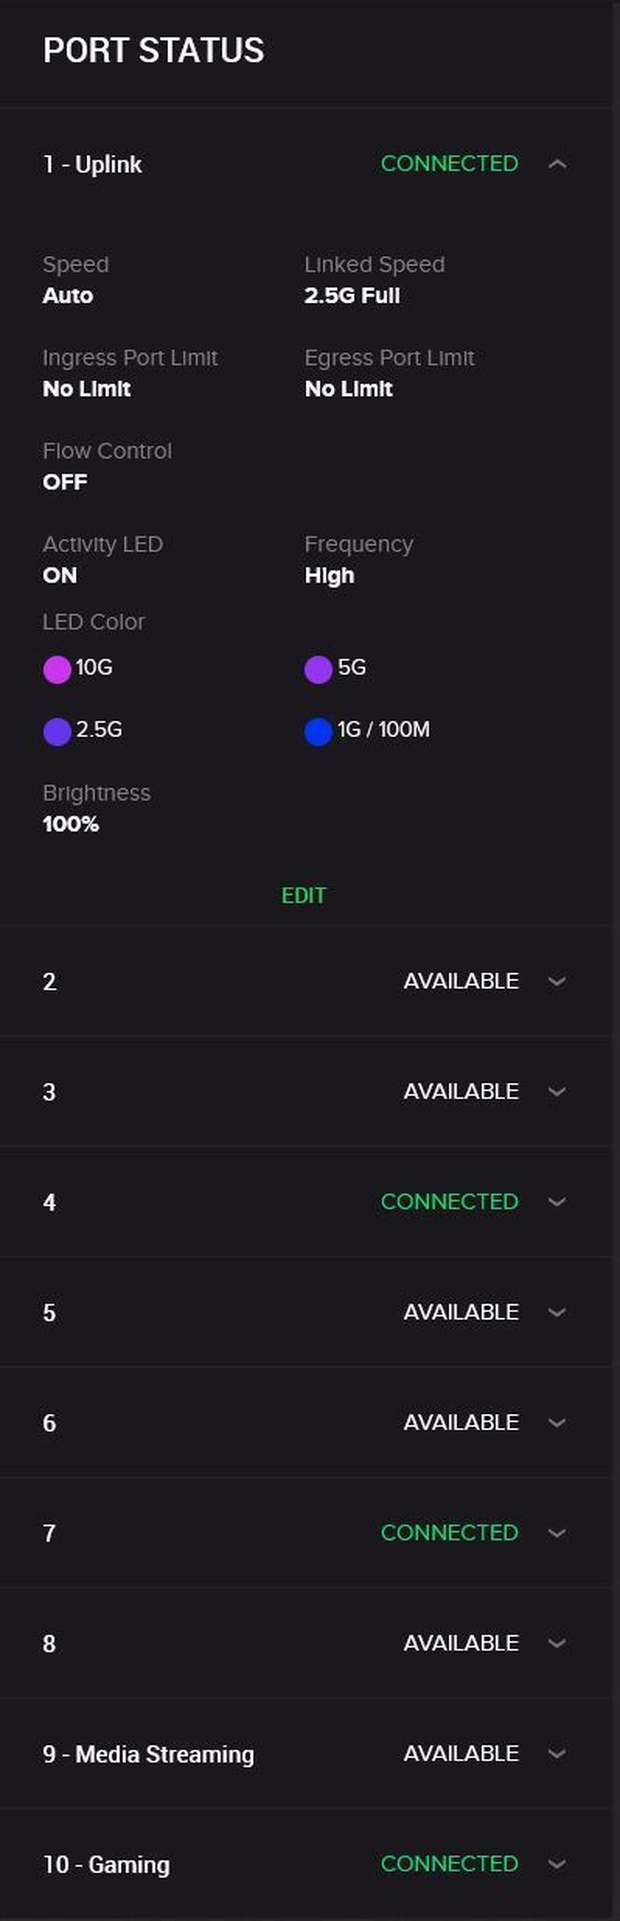620x1921 pixels.
Task: Expand port 8 details chevron
Action: pyautogui.click(x=557, y=1643)
